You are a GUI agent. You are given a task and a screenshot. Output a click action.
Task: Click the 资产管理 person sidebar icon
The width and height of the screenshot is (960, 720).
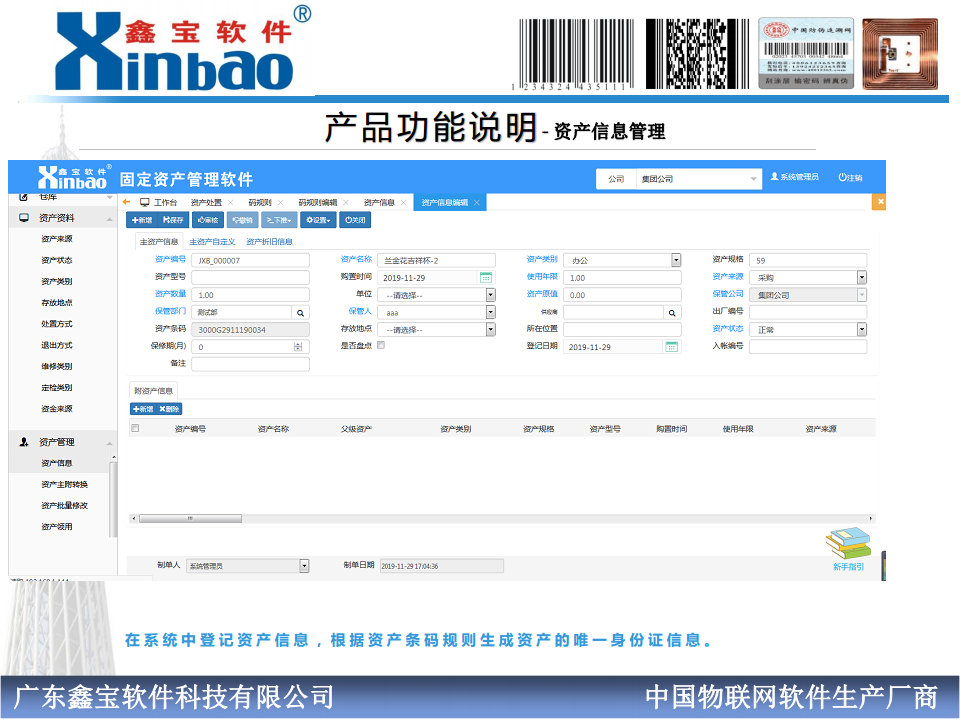(x=24, y=441)
